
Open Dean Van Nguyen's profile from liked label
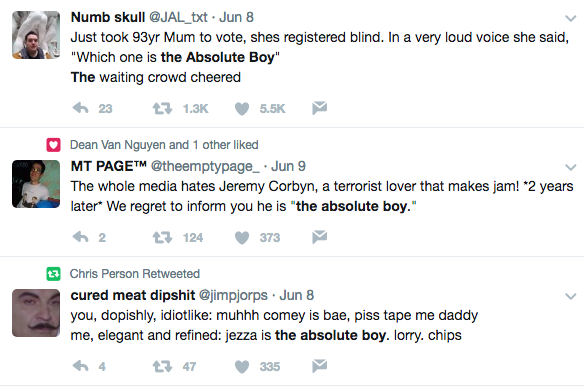tap(118, 145)
